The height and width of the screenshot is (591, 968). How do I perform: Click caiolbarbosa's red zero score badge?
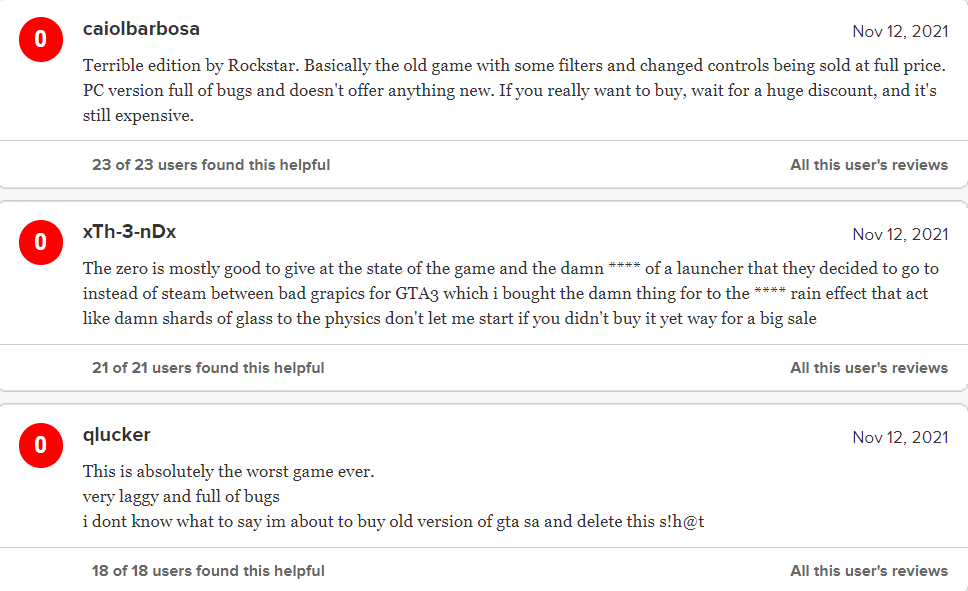click(x=41, y=40)
